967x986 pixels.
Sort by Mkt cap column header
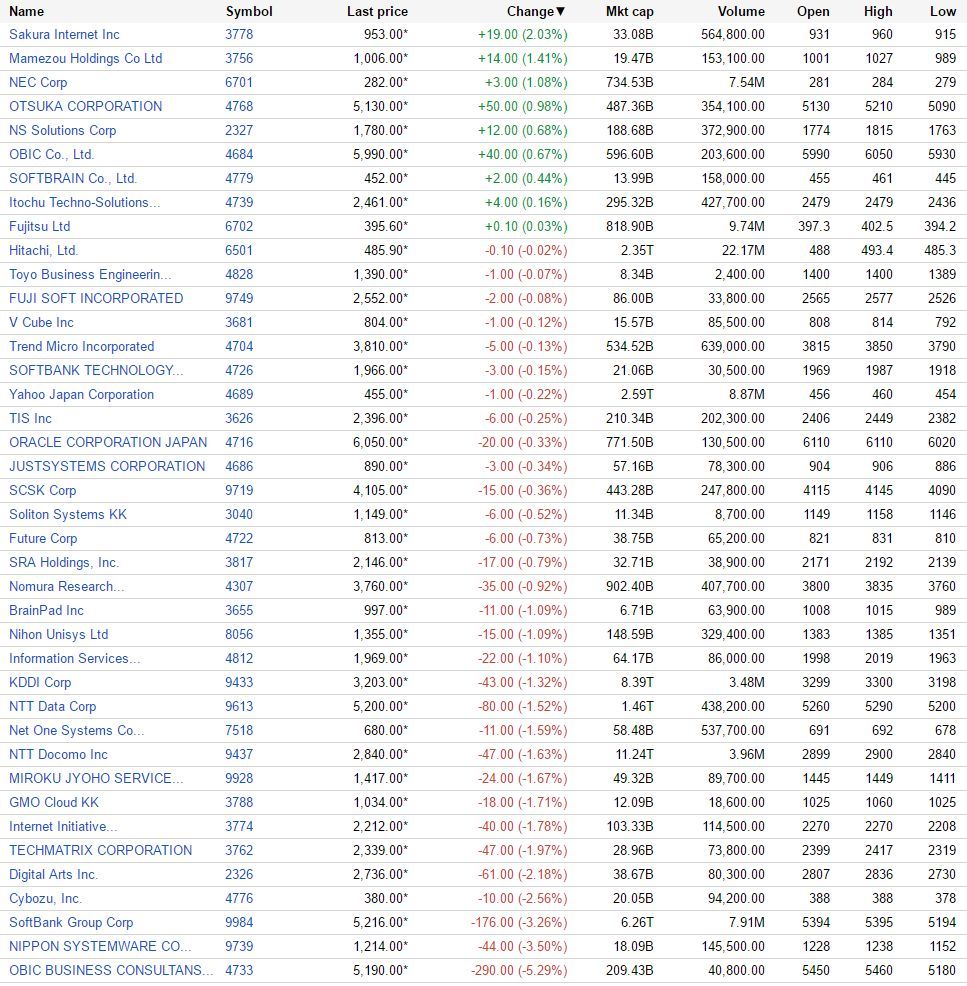pyautogui.click(x=629, y=11)
